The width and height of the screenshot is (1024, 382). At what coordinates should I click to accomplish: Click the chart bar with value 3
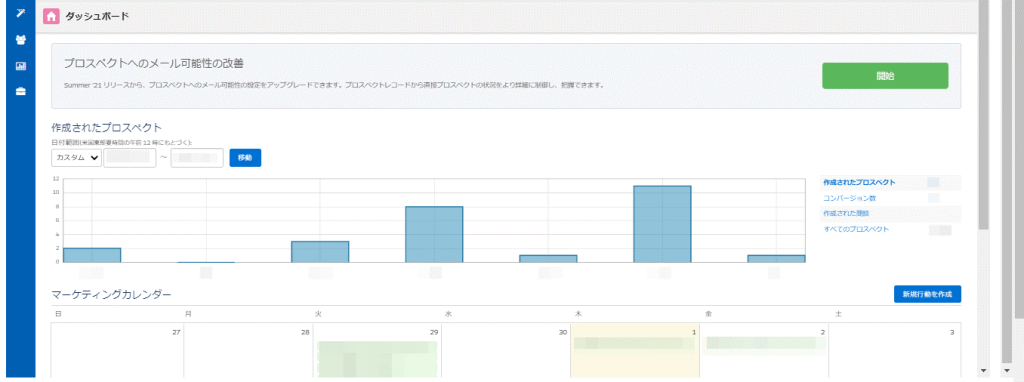coord(320,252)
